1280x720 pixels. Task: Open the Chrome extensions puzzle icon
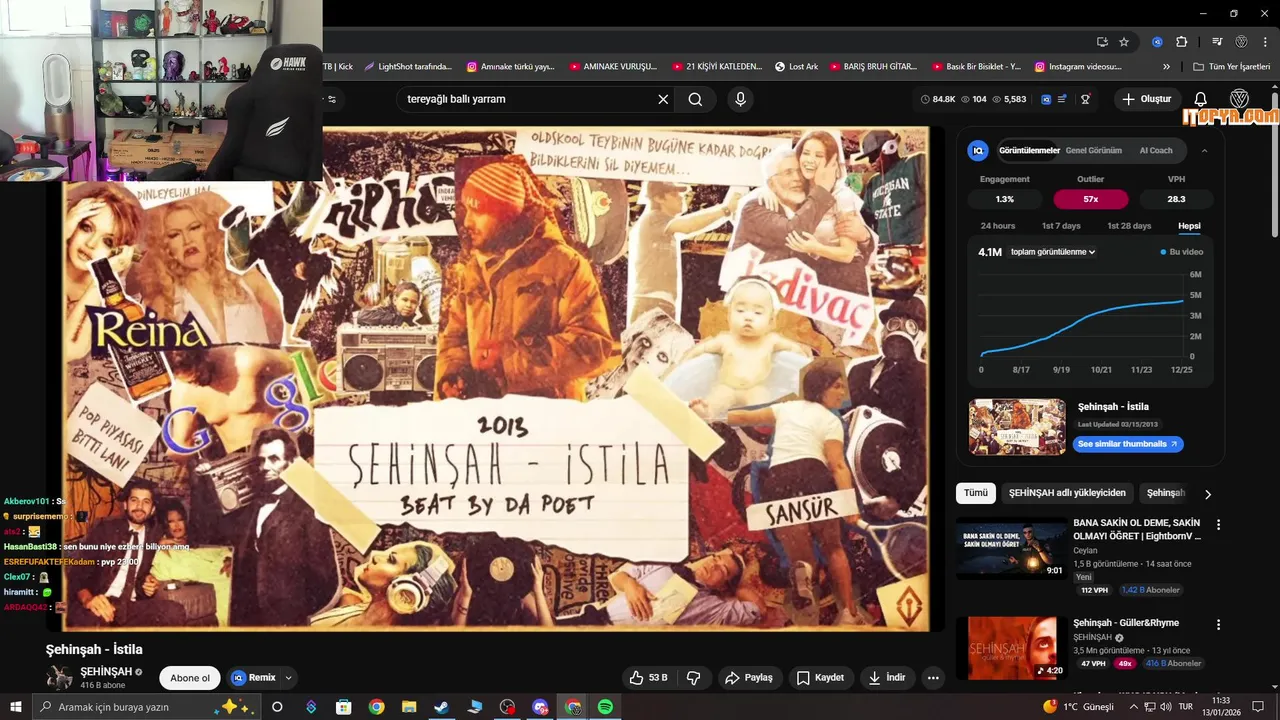(x=1181, y=42)
